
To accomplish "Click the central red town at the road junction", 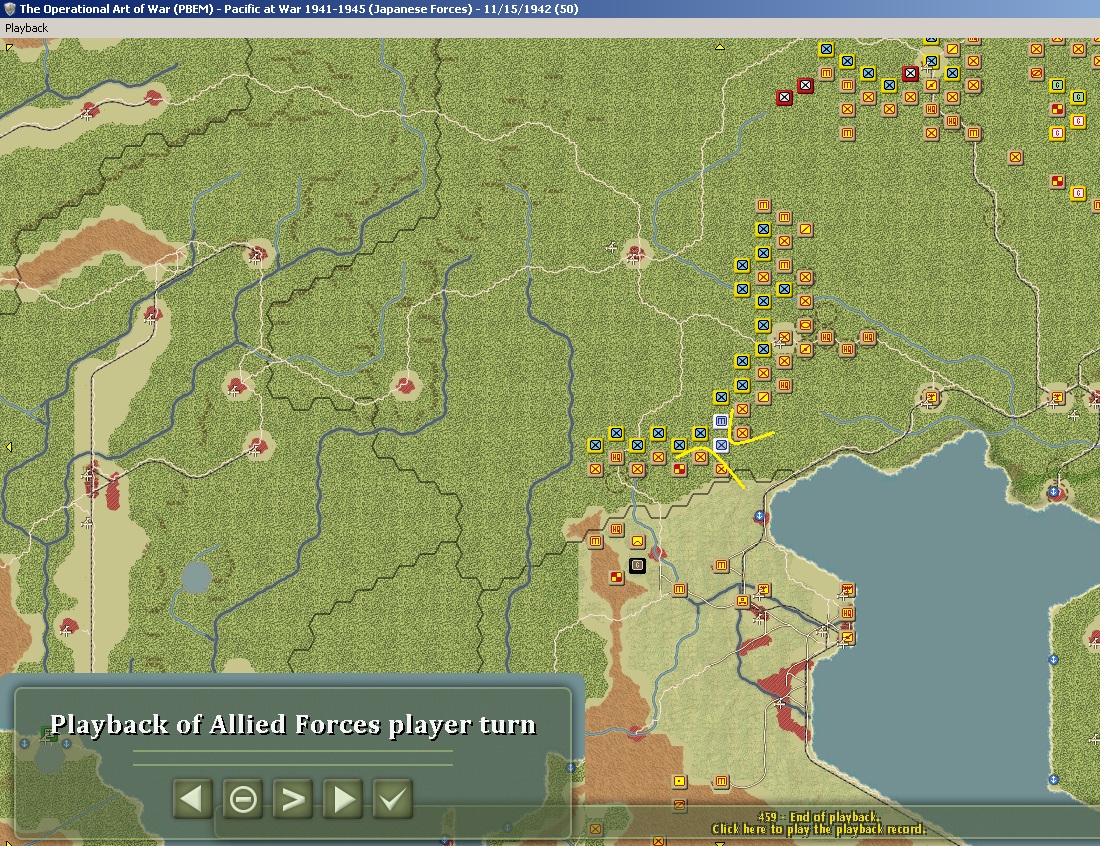I will pyautogui.click(x=636, y=252).
